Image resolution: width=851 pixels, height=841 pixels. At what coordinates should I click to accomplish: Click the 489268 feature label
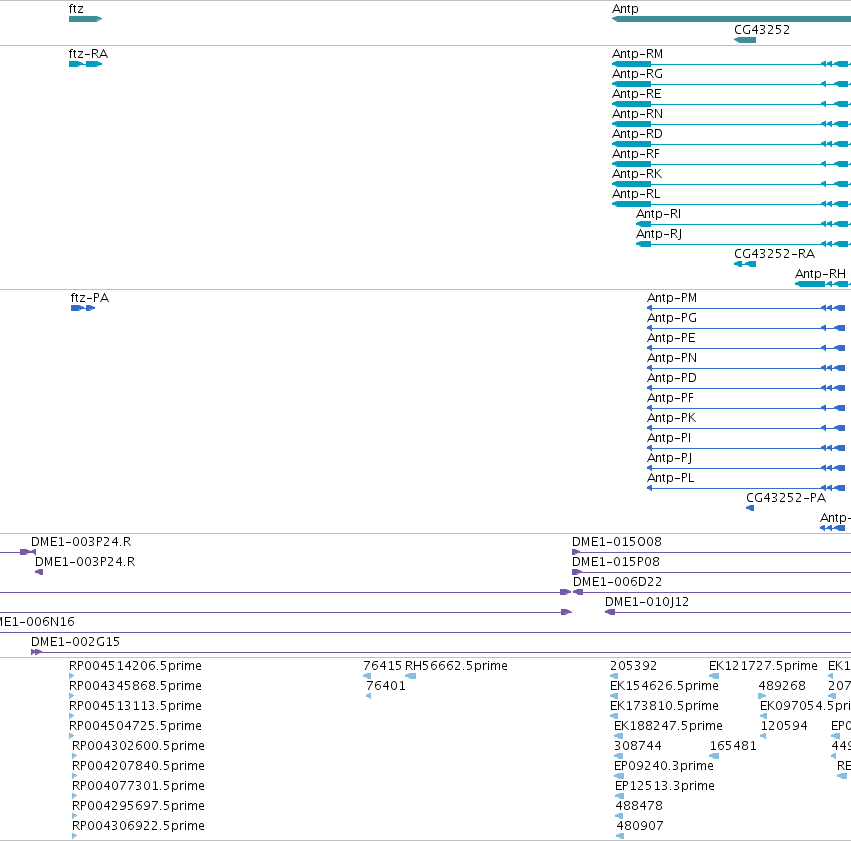pyautogui.click(x=782, y=686)
